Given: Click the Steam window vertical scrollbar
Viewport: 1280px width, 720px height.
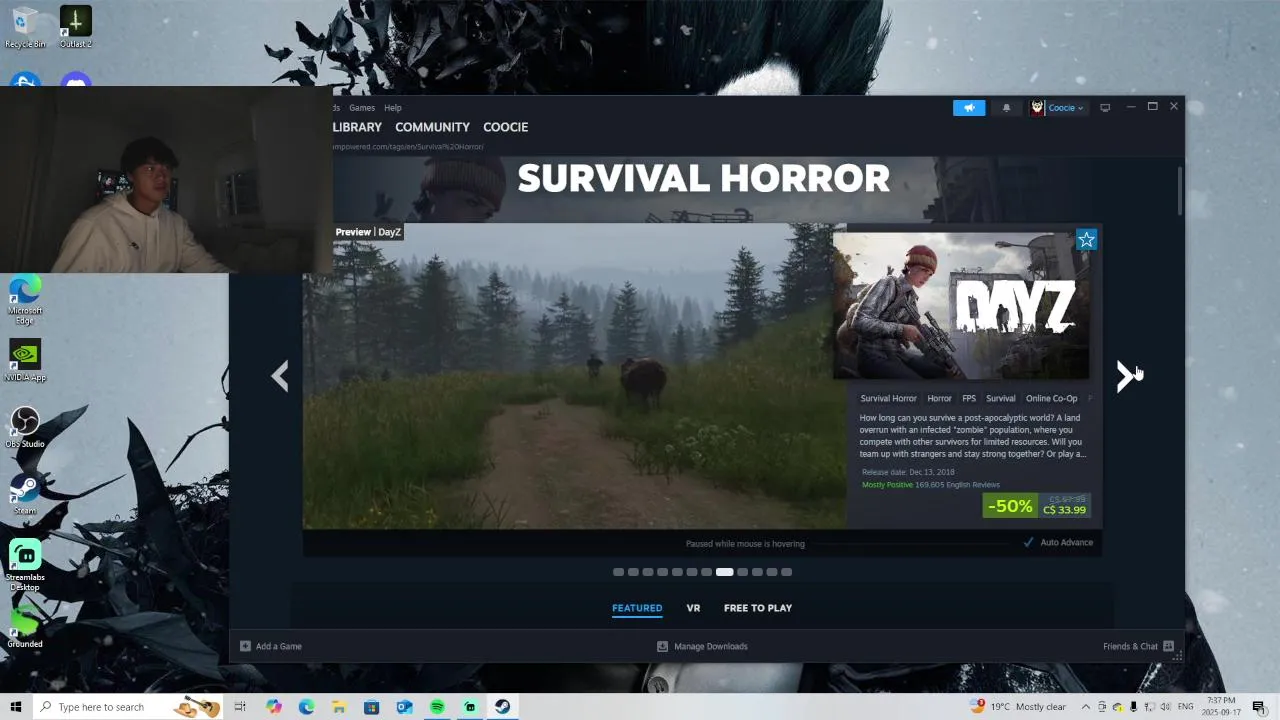Looking at the screenshot, I should coord(1180,190).
